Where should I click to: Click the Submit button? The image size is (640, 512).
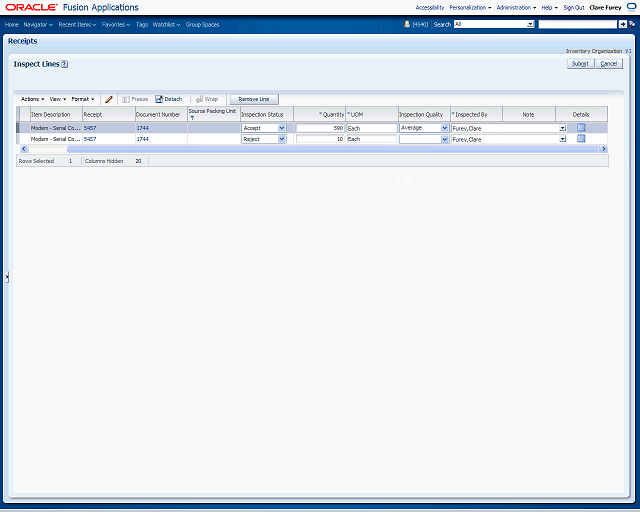tap(580, 63)
